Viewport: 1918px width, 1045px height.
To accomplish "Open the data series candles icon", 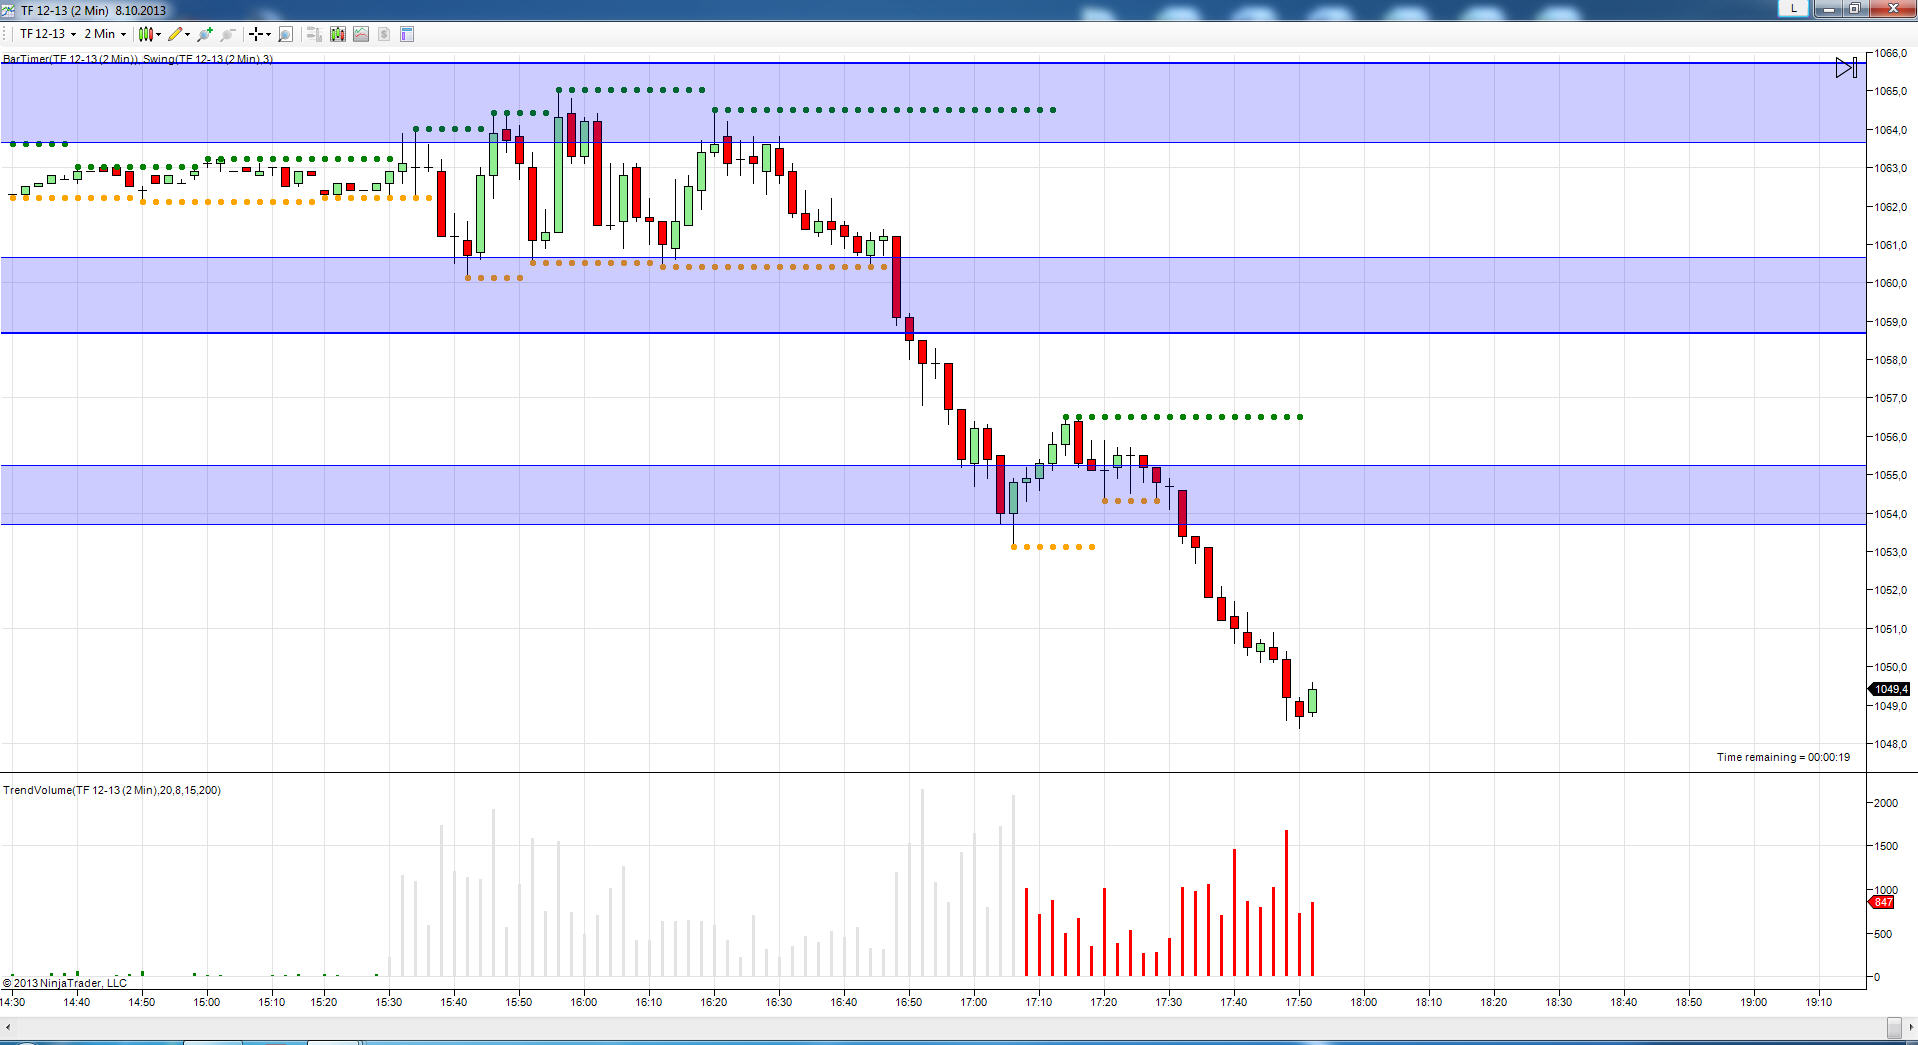I will coord(338,34).
